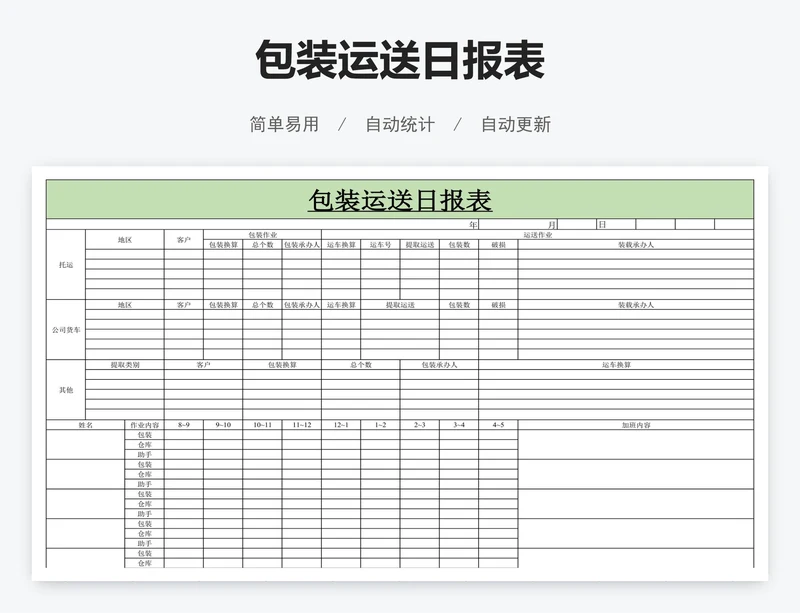The height and width of the screenshot is (613, 800).
Task: Select the 托运 row label cell
Action: point(66,265)
